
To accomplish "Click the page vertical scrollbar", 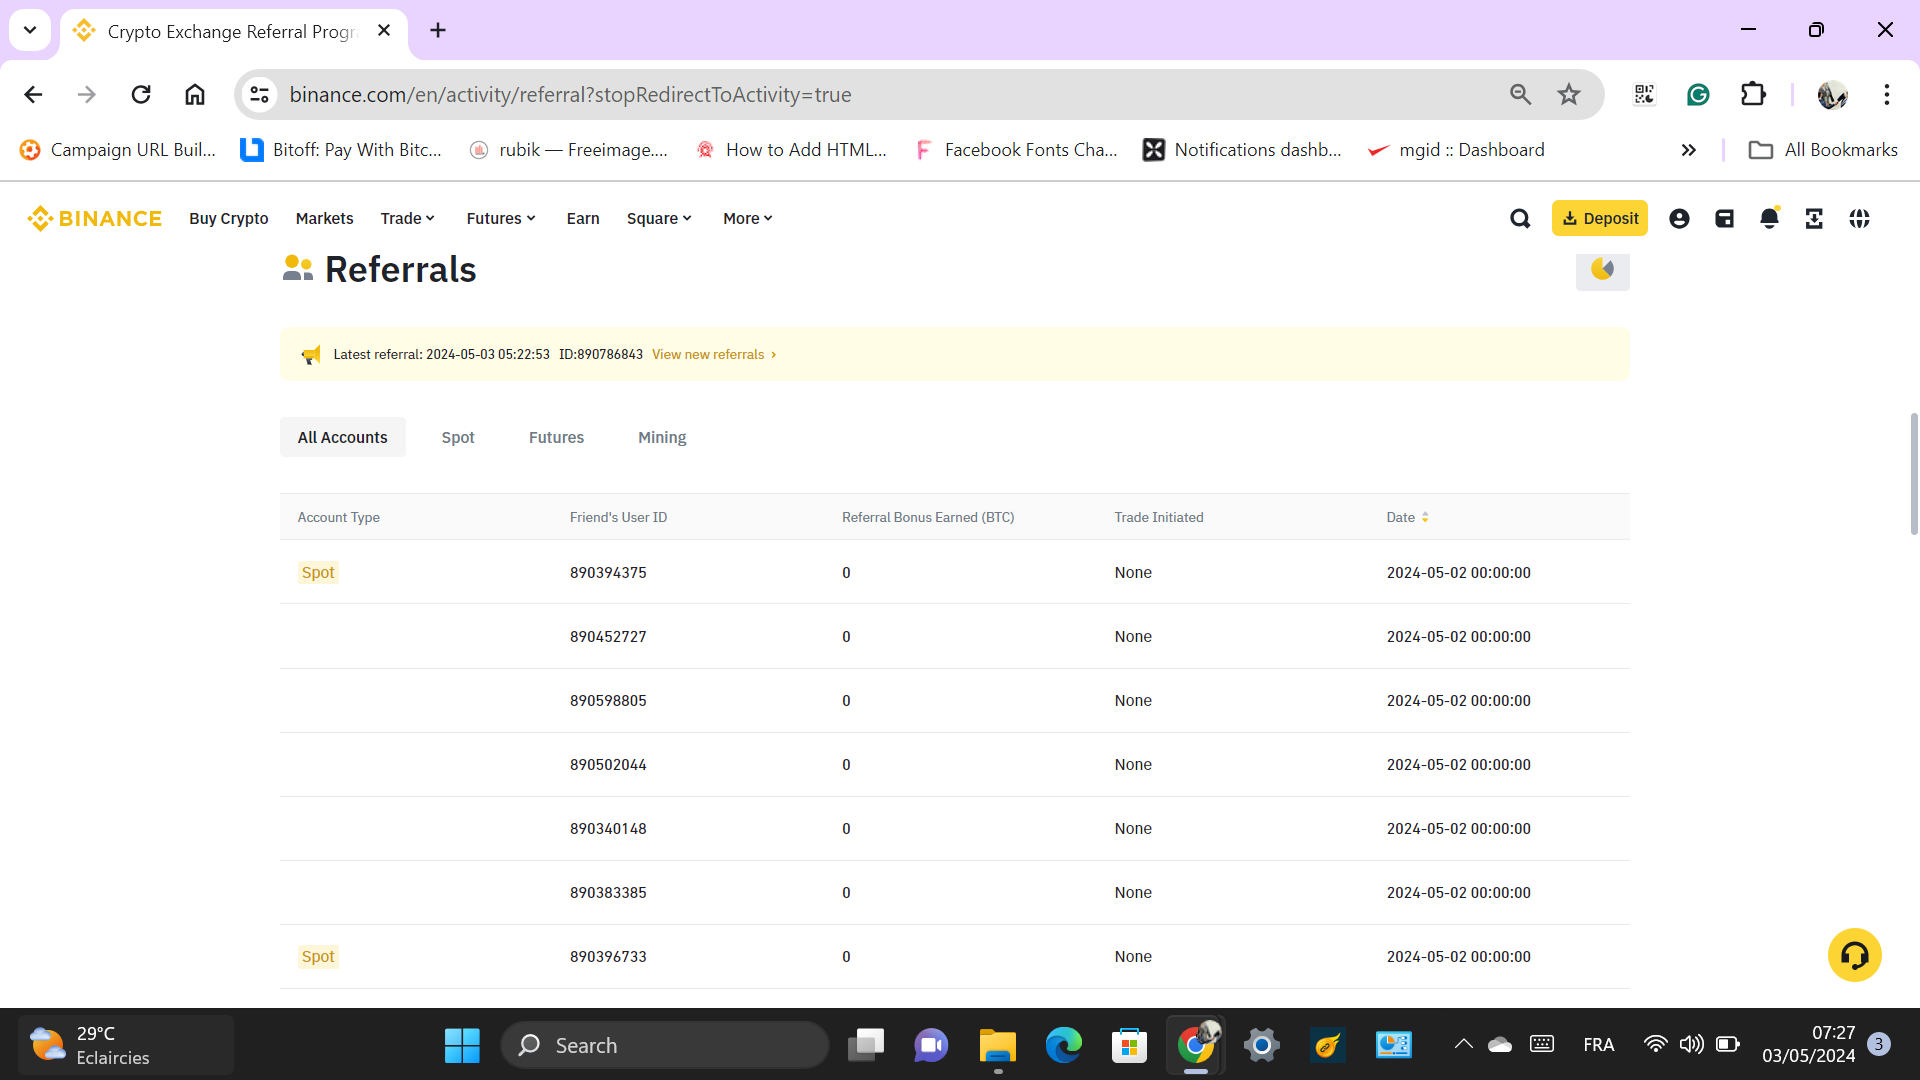I will point(1913,474).
